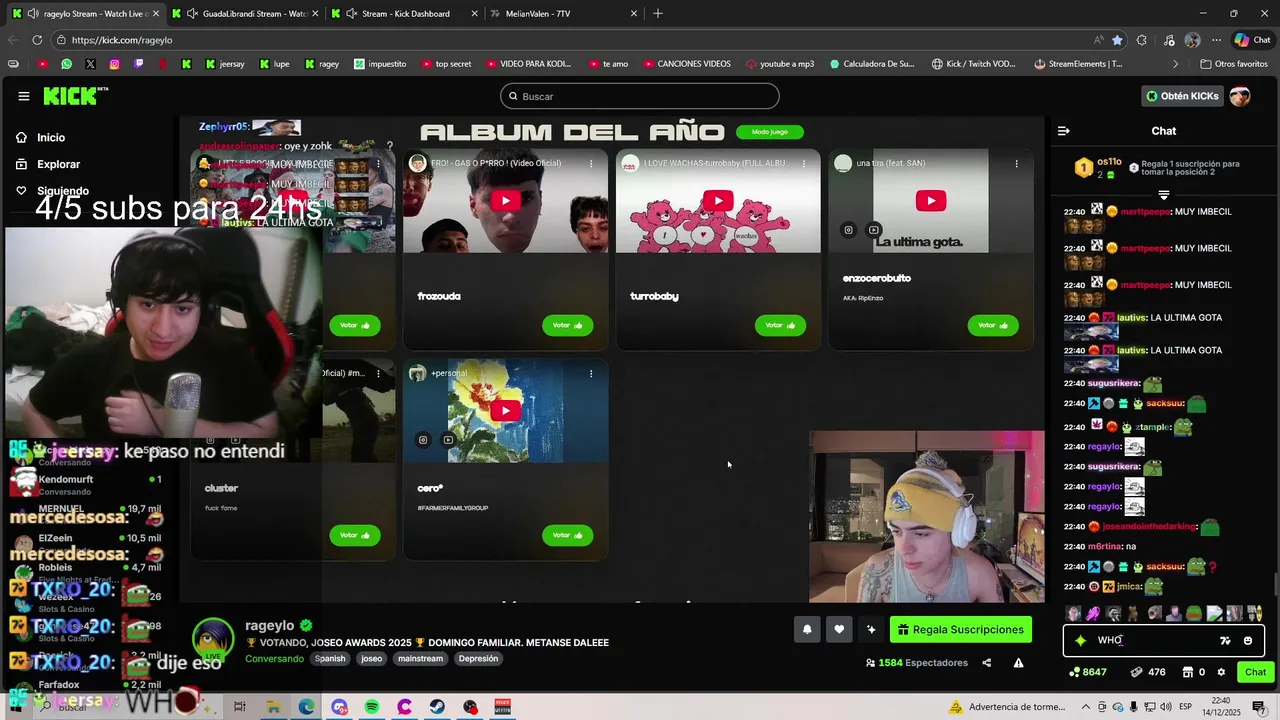Screen dimensions: 1280x720
Task: Click the video icon on cero° card
Action: (x=448, y=440)
